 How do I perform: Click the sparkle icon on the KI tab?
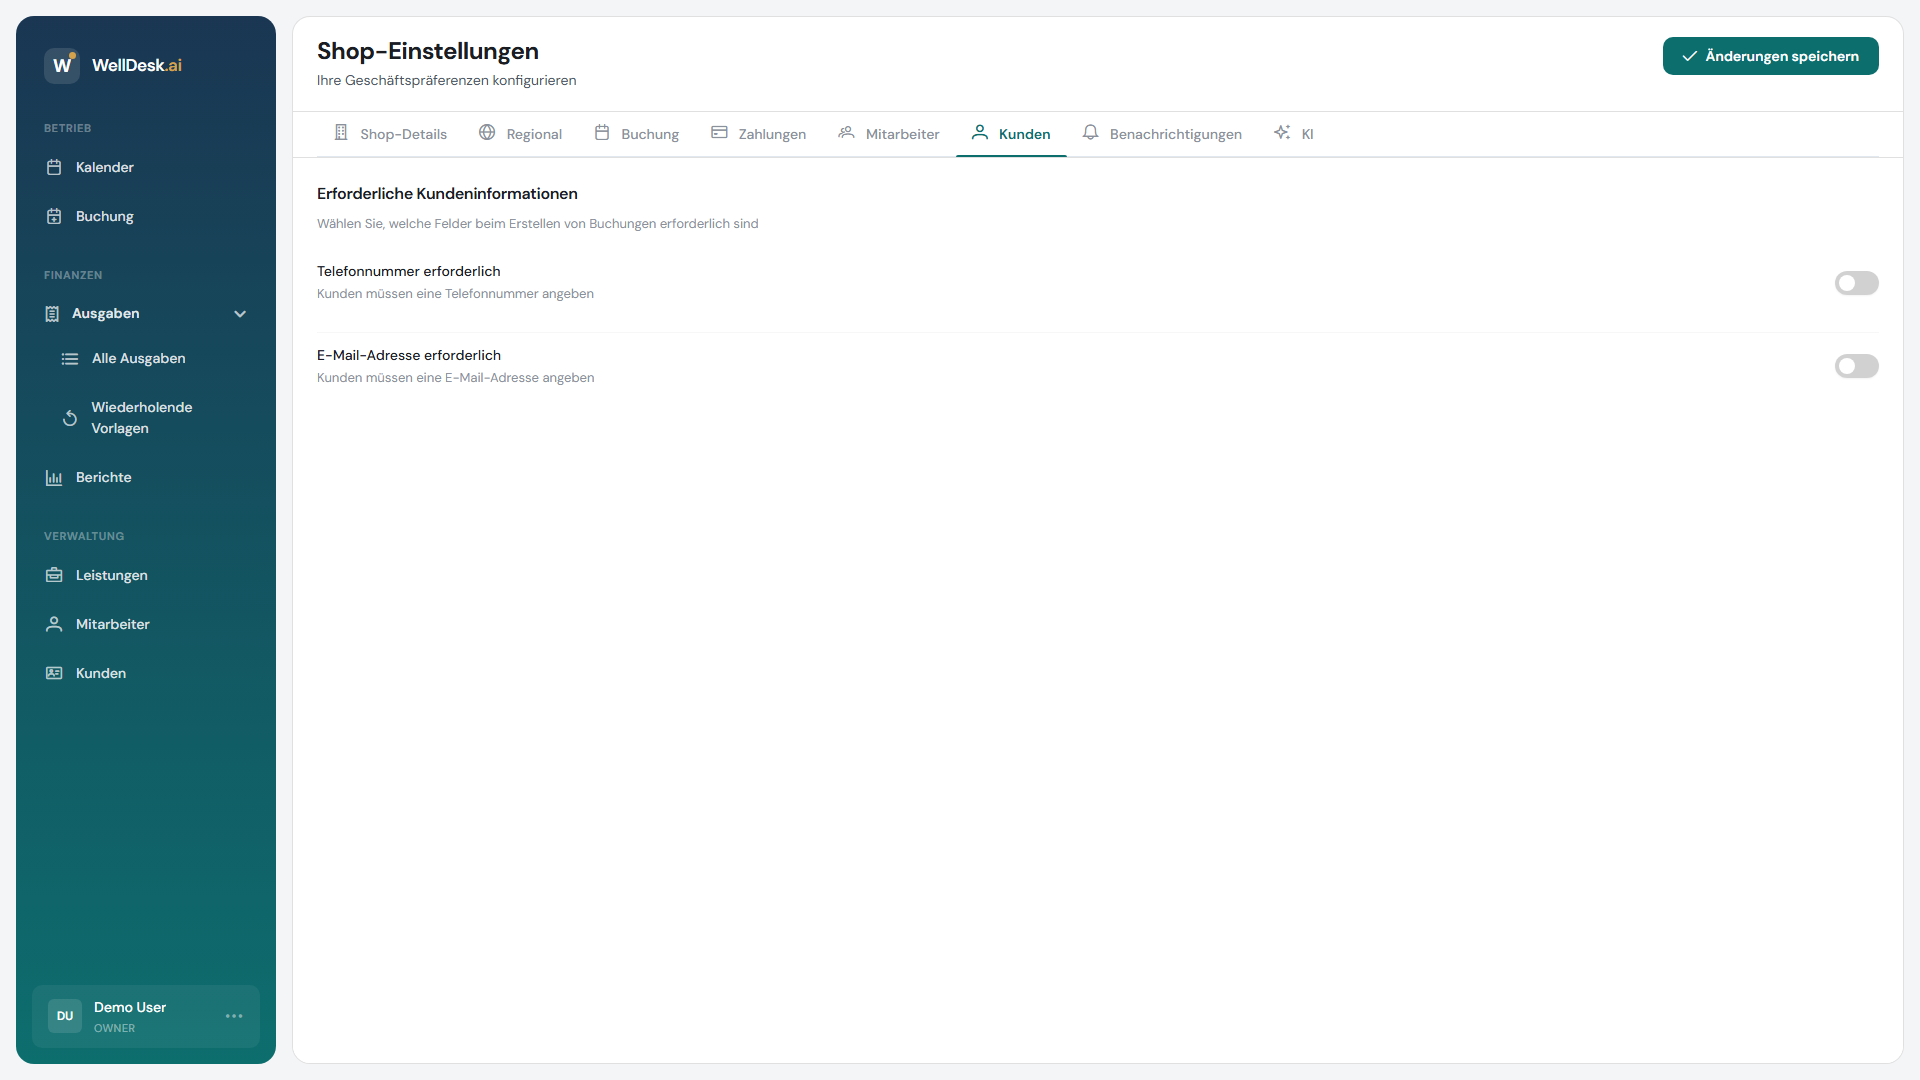point(1281,132)
